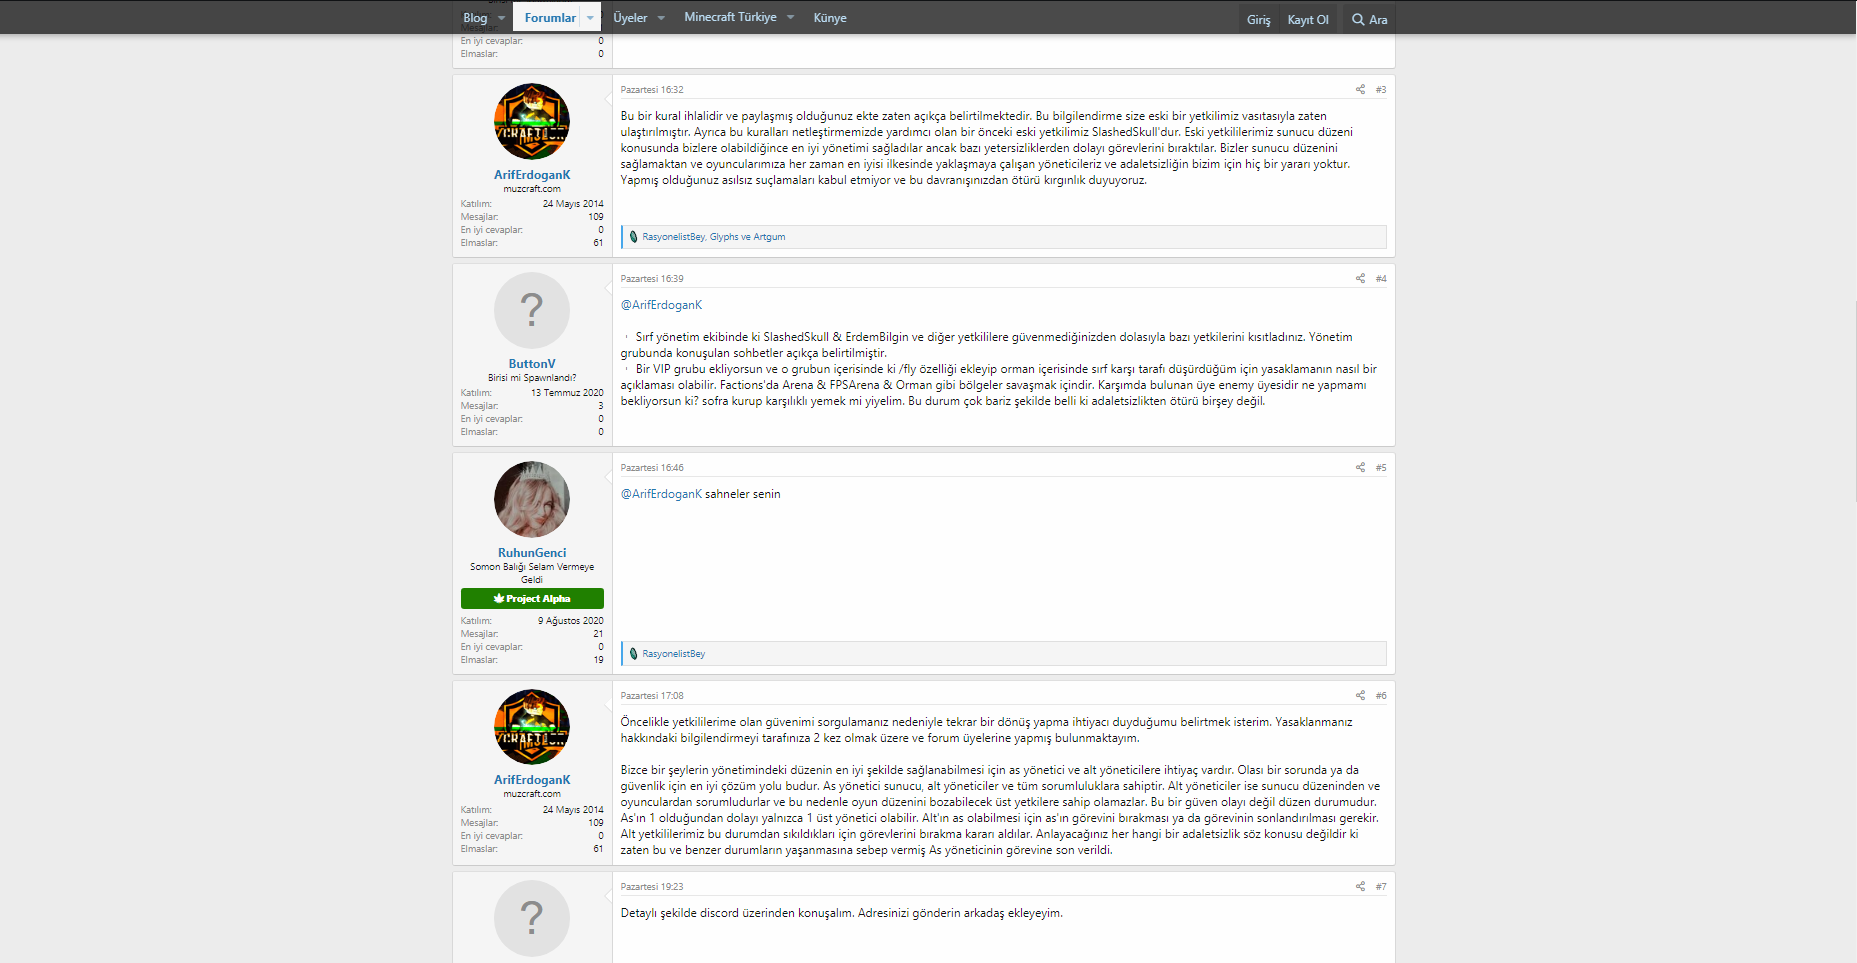Open the ButtonV username link

[532, 364]
